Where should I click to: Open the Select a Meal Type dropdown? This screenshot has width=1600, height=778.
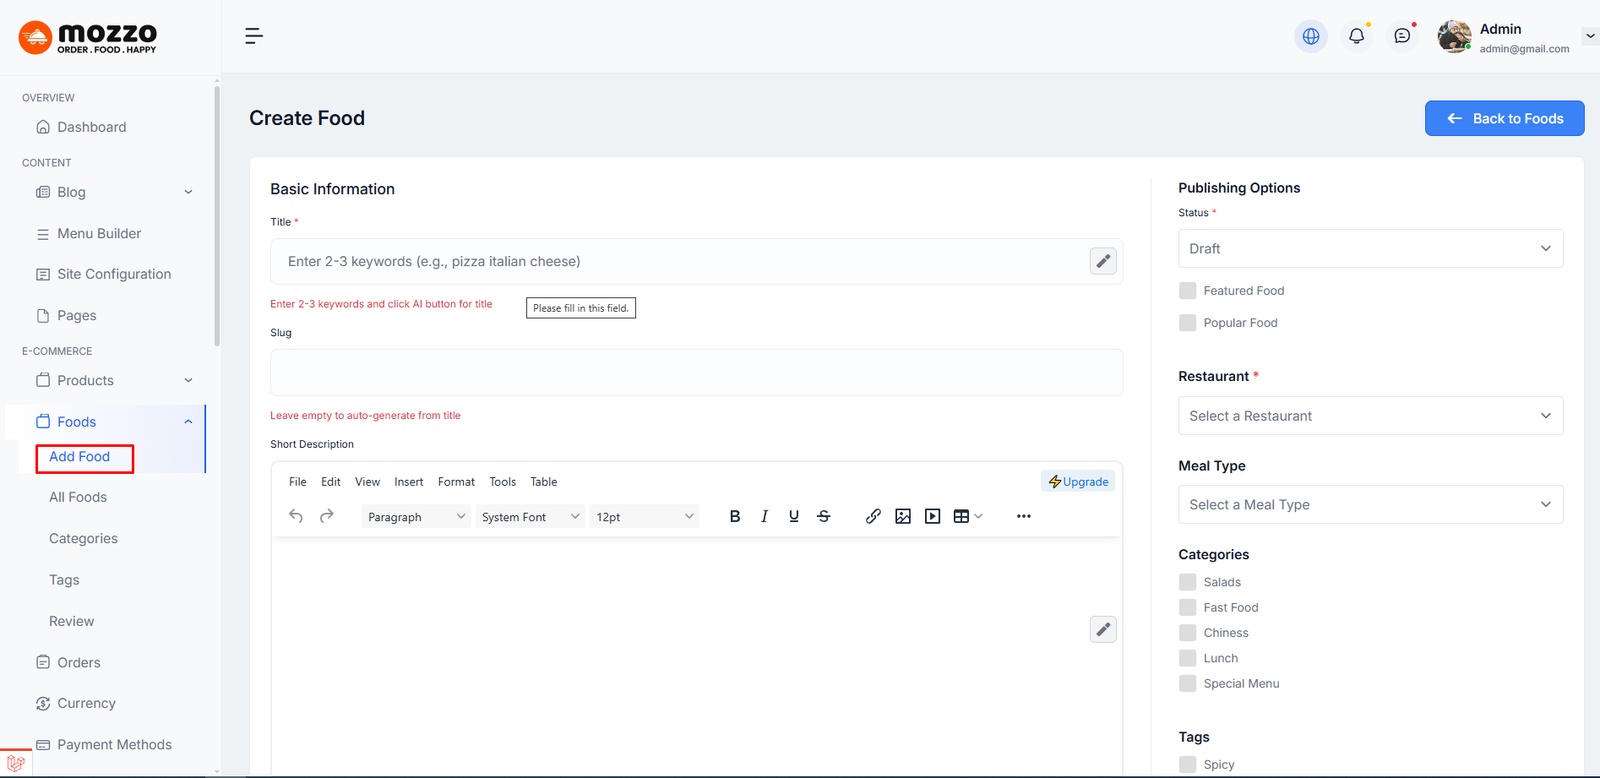[x=1369, y=505]
